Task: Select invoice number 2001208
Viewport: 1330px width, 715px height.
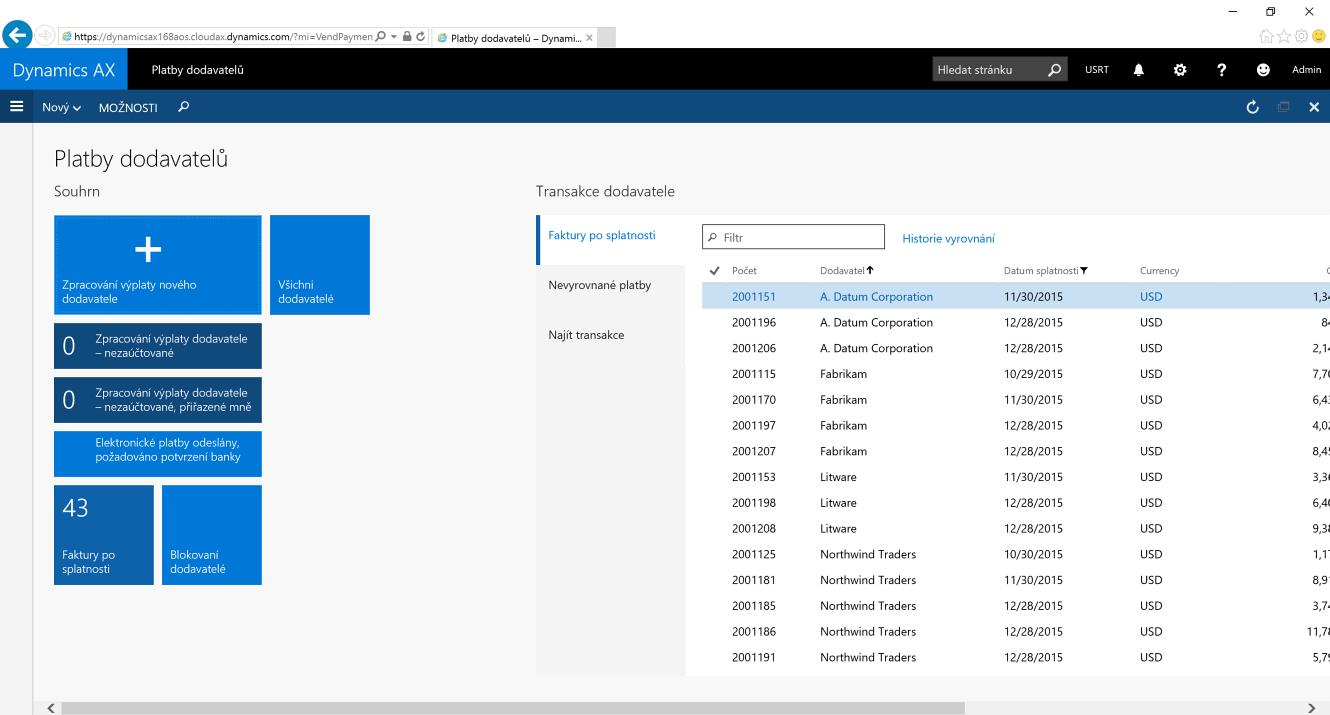Action: [754, 529]
